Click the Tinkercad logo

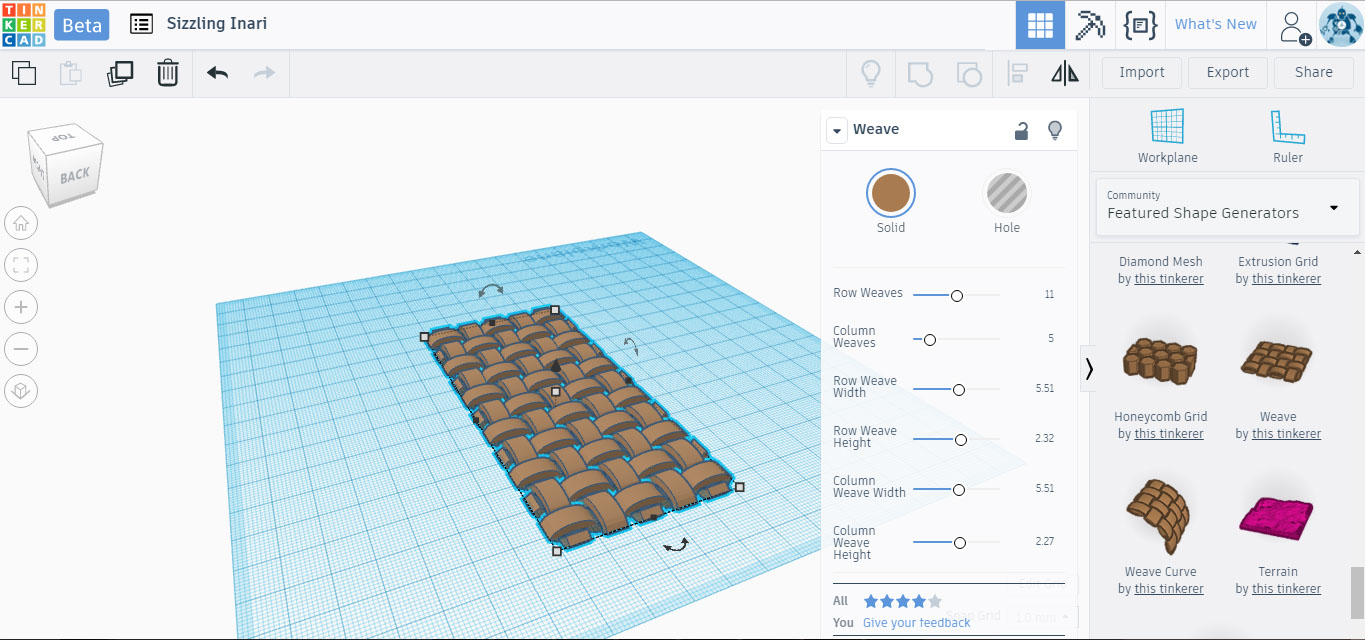23,24
